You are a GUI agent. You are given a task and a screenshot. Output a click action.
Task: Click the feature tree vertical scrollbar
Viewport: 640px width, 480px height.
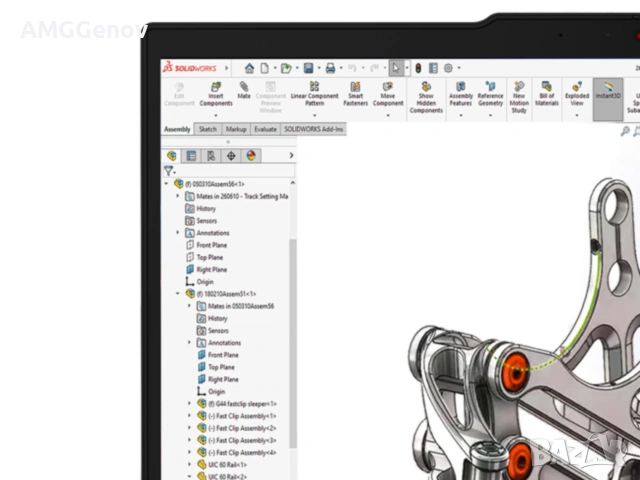(x=293, y=343)
